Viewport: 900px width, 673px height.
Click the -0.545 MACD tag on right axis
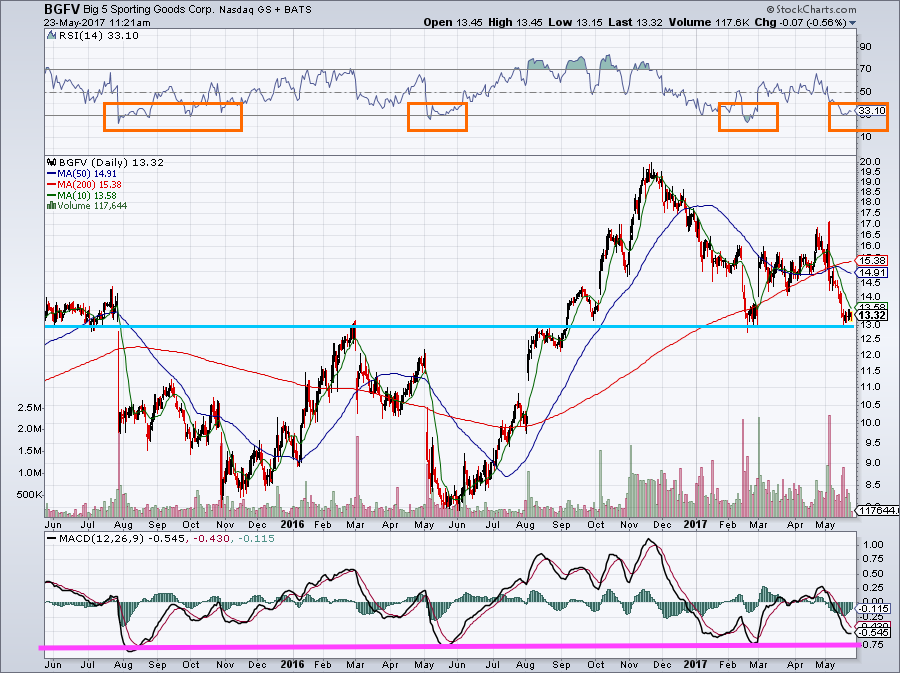click(x=873, y=632)
